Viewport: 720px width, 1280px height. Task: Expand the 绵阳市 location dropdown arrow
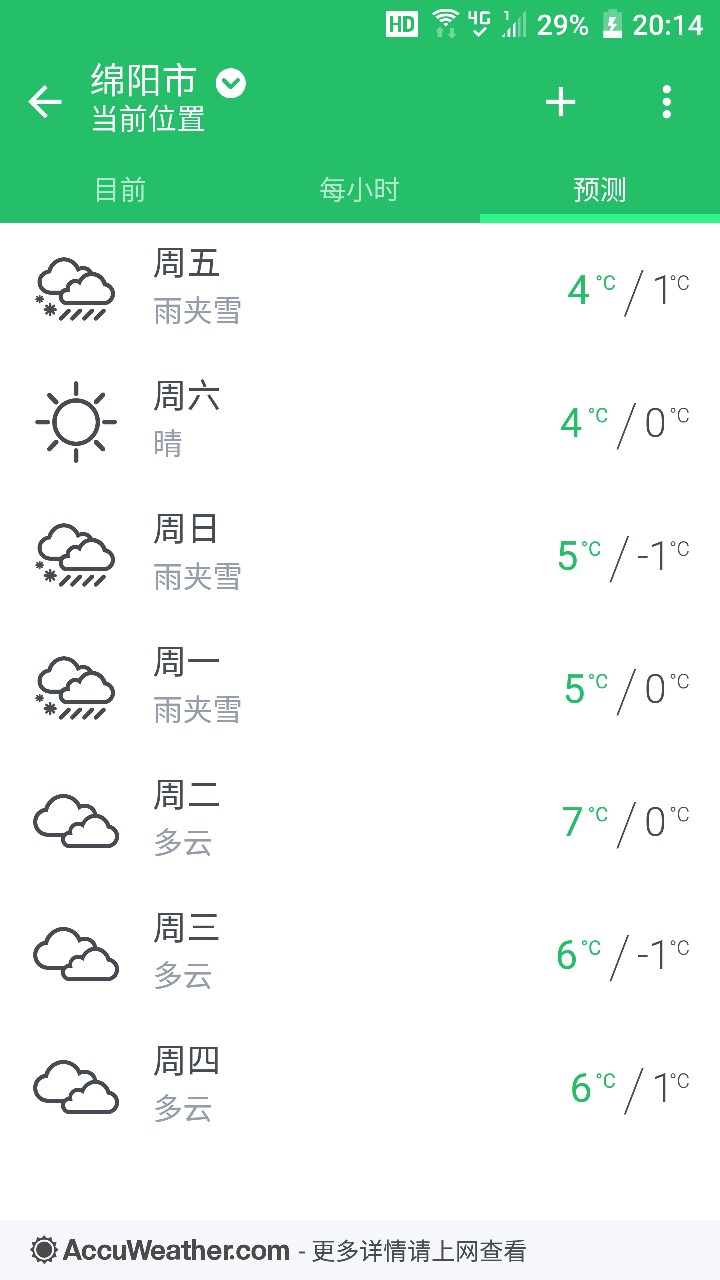[x=231, y=83]
